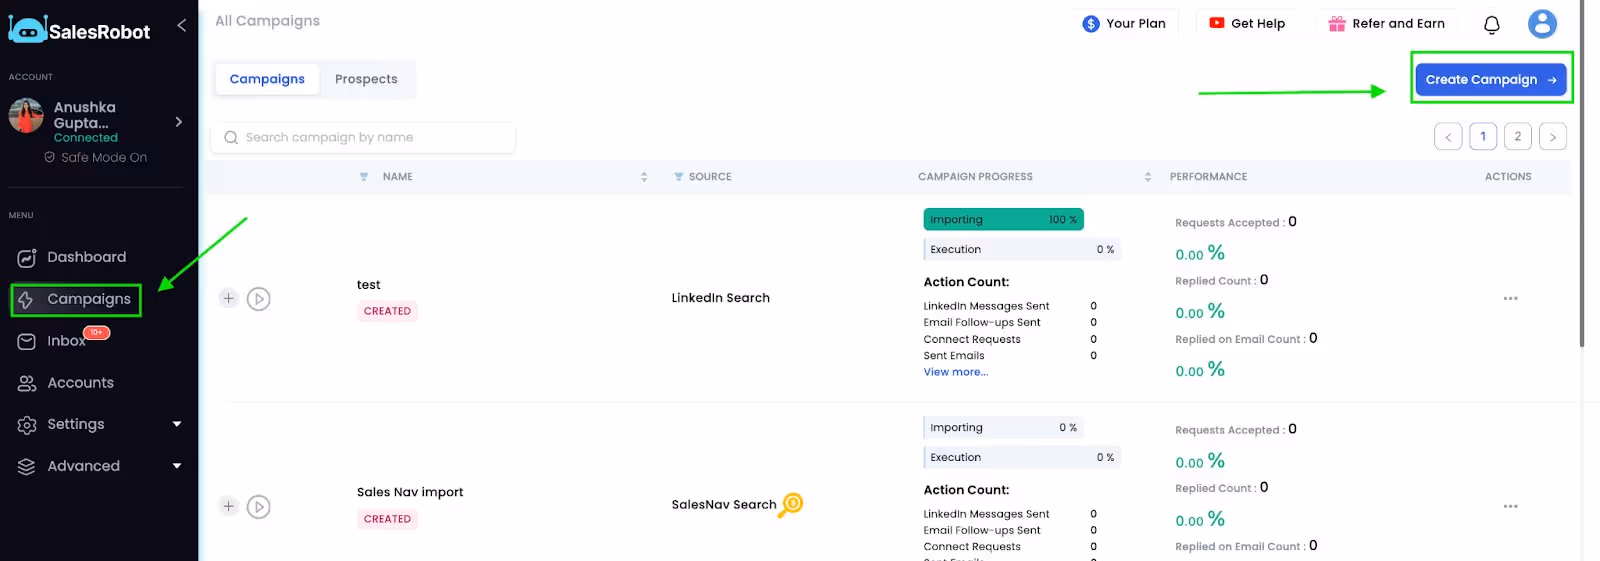Open the user profile avatar menu
The width and height of the screenshot is (1600, 561).
click(1542, 23)
